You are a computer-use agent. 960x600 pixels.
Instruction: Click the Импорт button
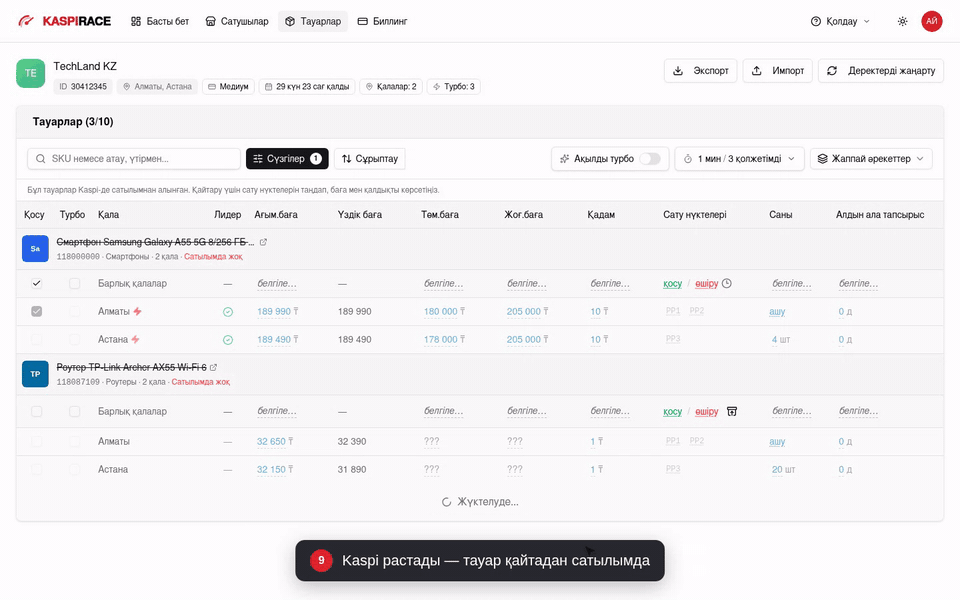(x=778, y=70)
